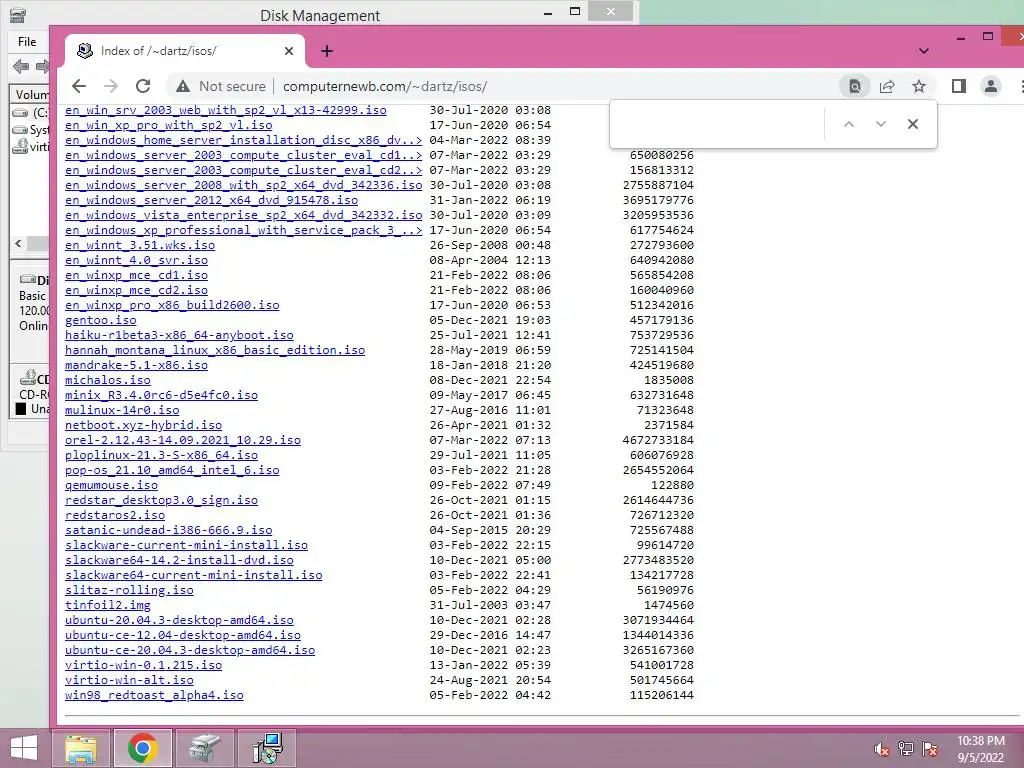
Task: Open the Action Center flag tray icon
Action: coord(930,749)
